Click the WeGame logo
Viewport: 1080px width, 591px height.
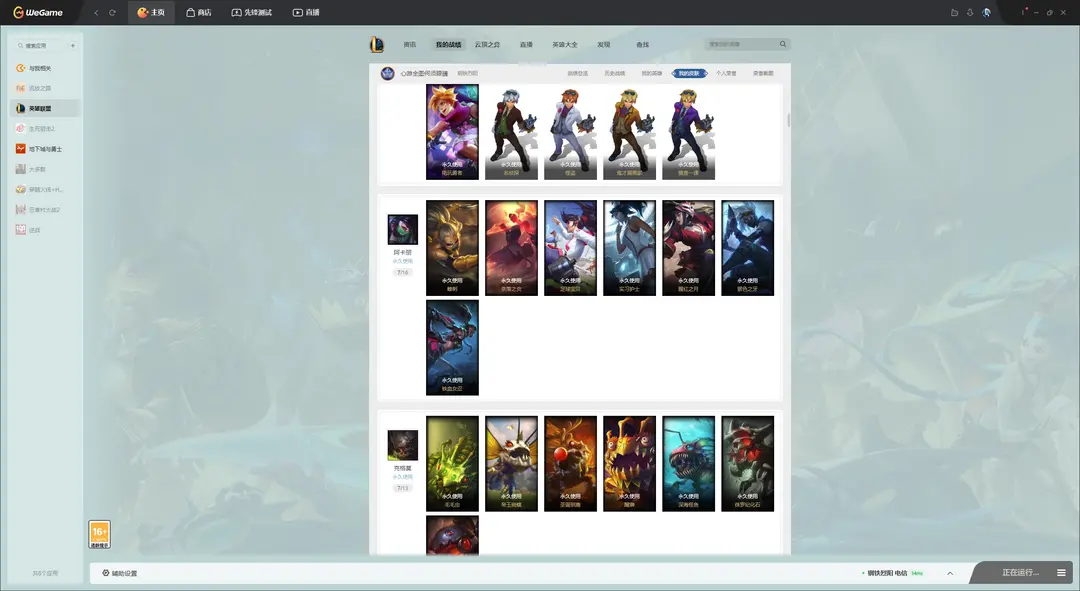click(38, 12)
